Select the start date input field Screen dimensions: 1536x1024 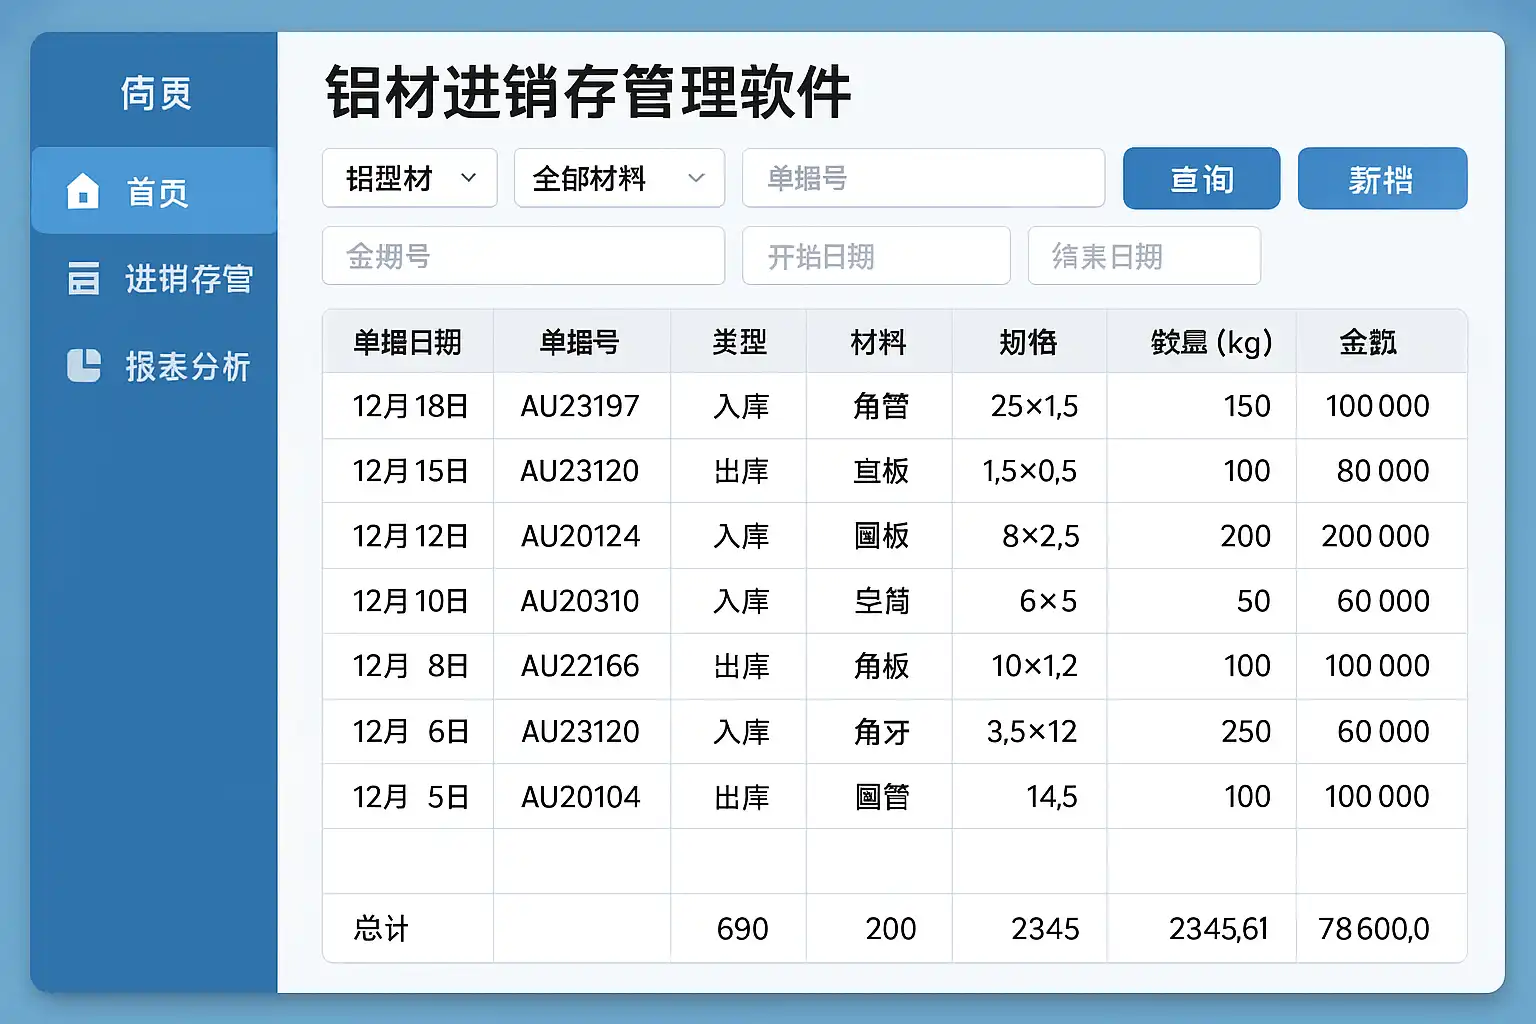point(876,256)
